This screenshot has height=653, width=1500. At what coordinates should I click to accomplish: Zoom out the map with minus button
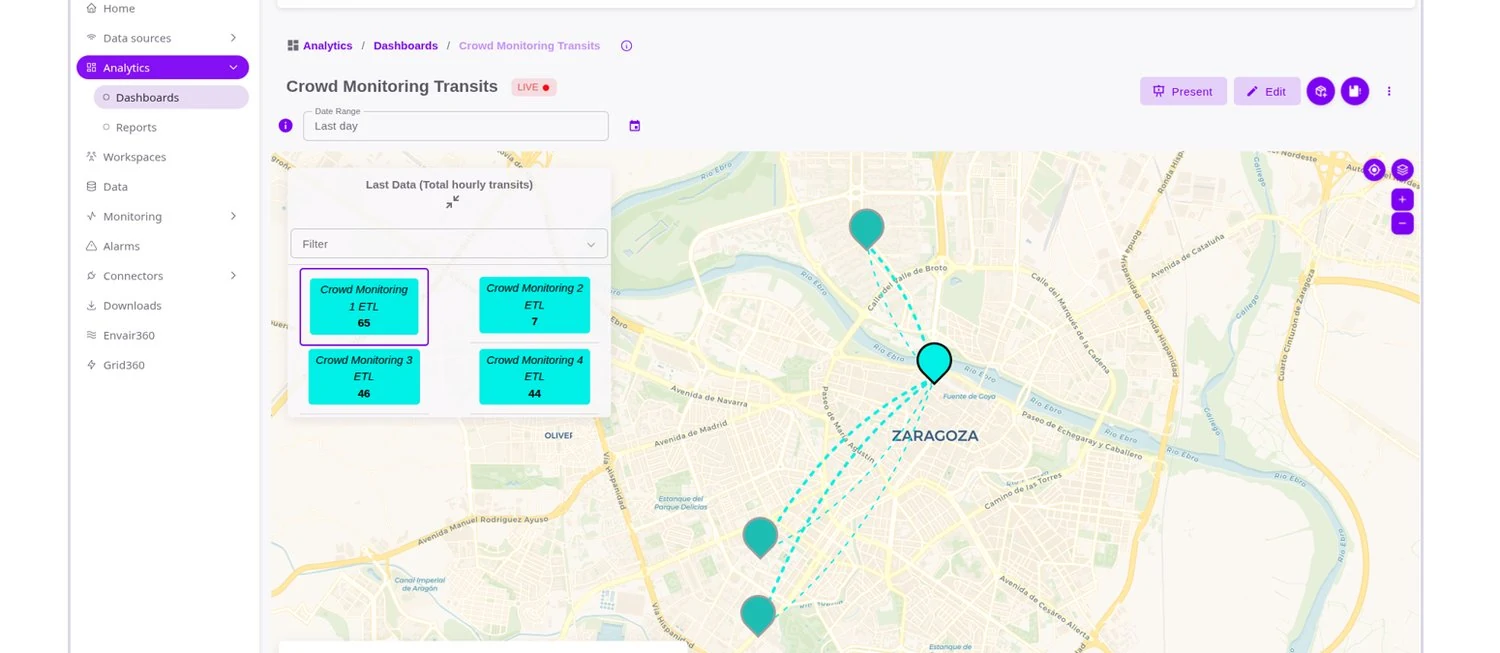[x=1402, y=223]
